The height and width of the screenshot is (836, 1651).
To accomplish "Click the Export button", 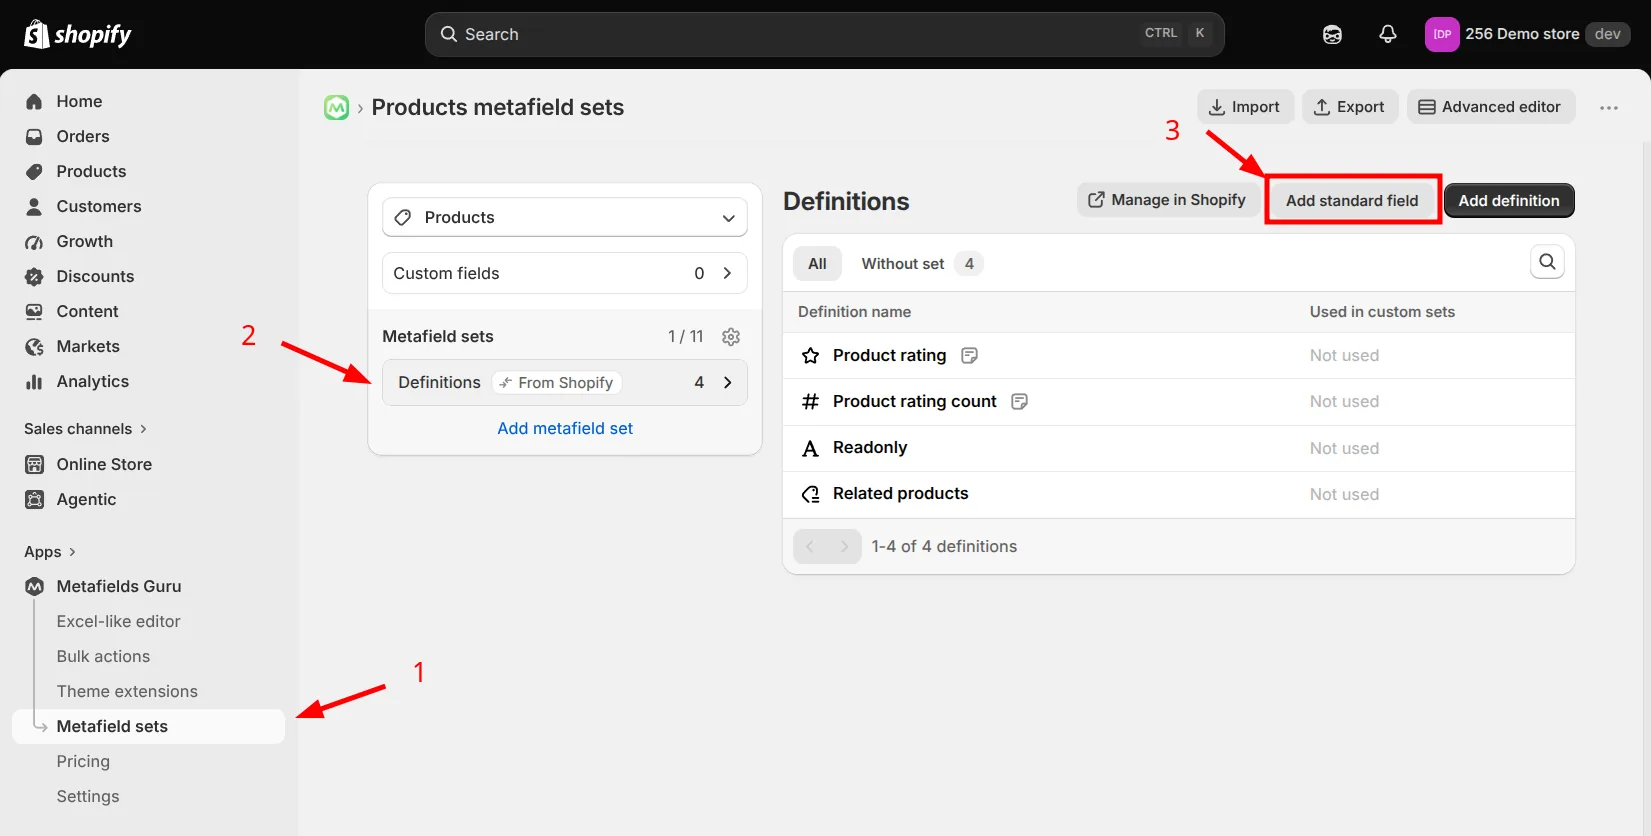I will [1349, 107].
